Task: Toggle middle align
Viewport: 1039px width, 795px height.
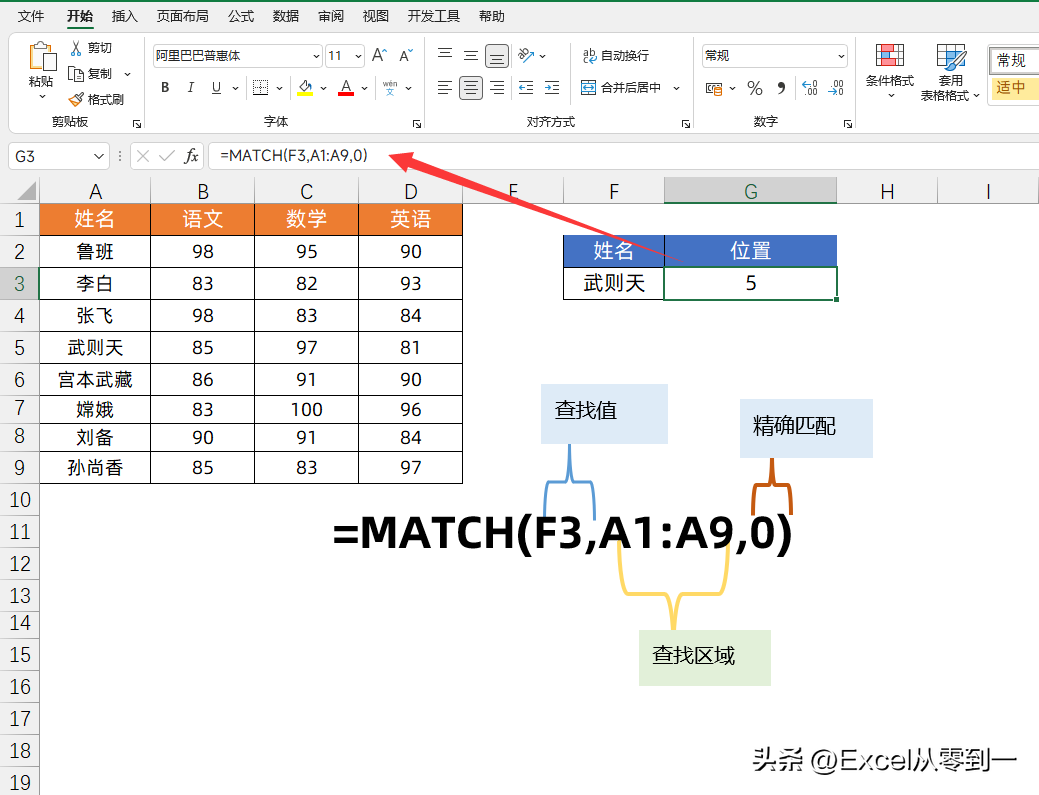Action: (x=470, y=56)
